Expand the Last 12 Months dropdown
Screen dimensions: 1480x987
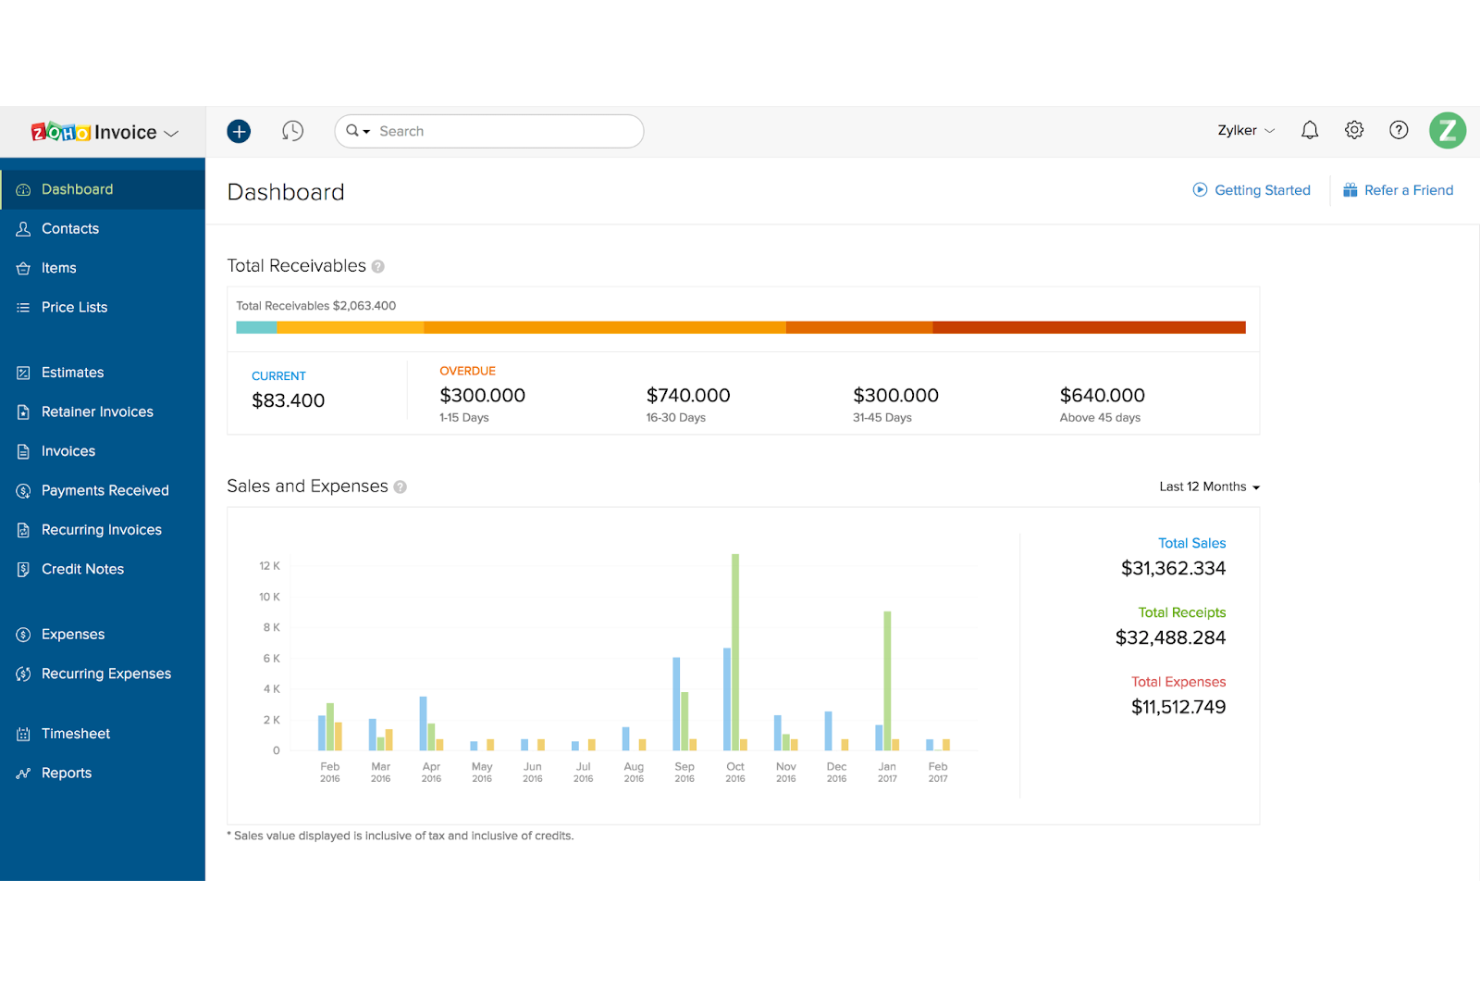1208,486
